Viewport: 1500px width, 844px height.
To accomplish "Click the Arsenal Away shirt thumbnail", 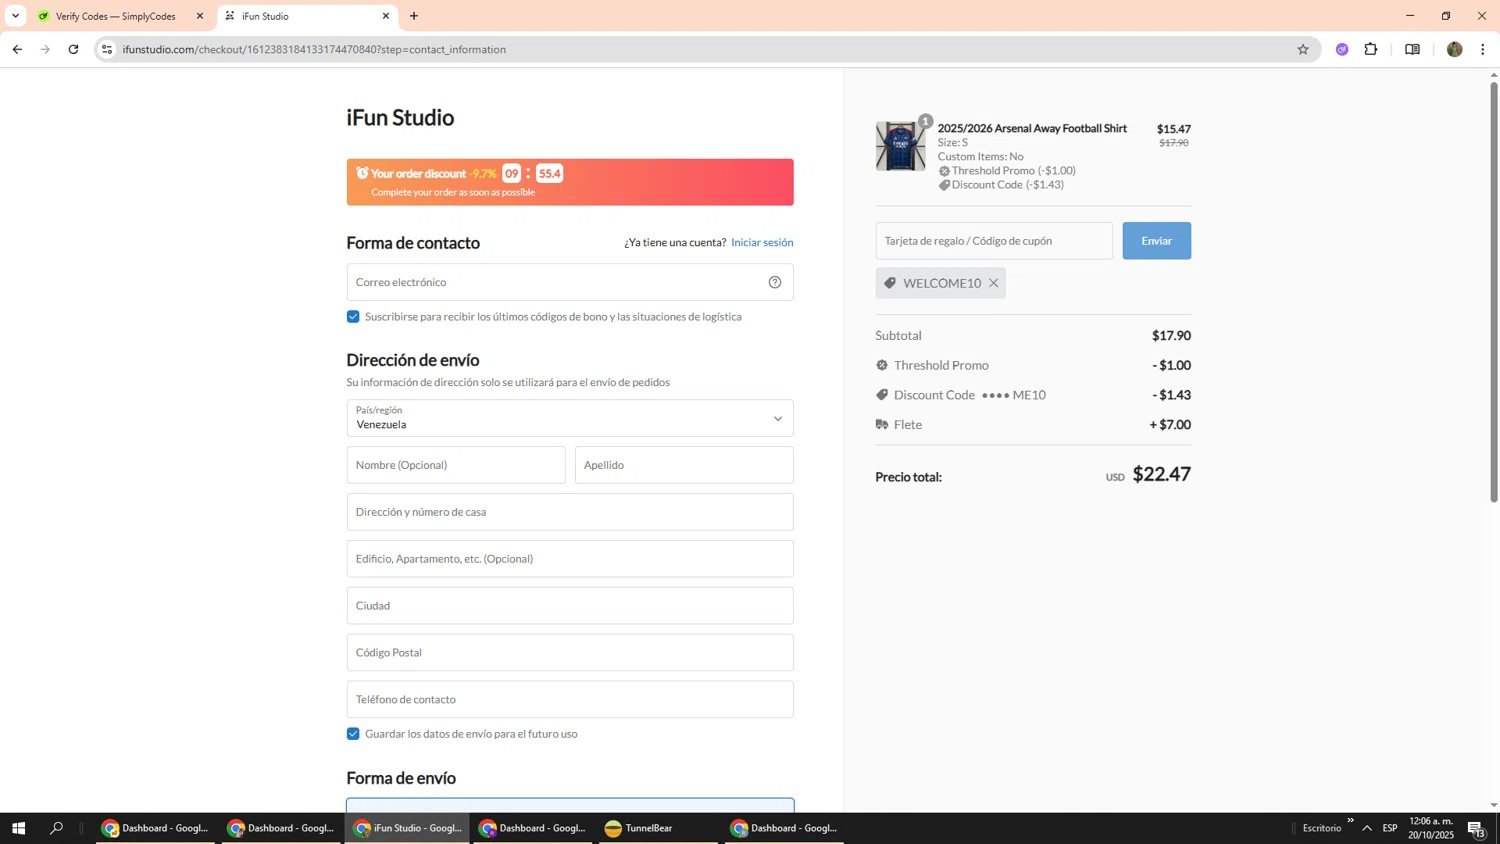I will point(900,146).
